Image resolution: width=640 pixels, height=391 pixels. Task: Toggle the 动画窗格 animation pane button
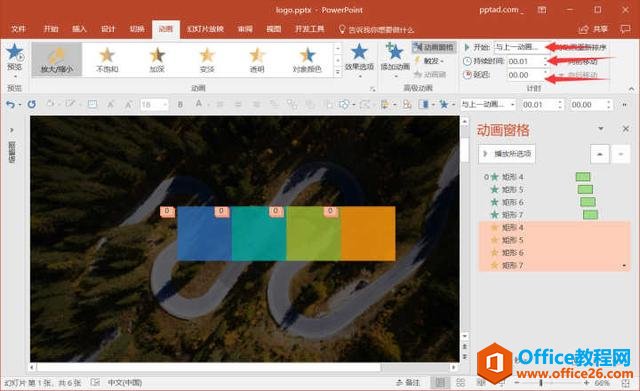coord(434,47)
